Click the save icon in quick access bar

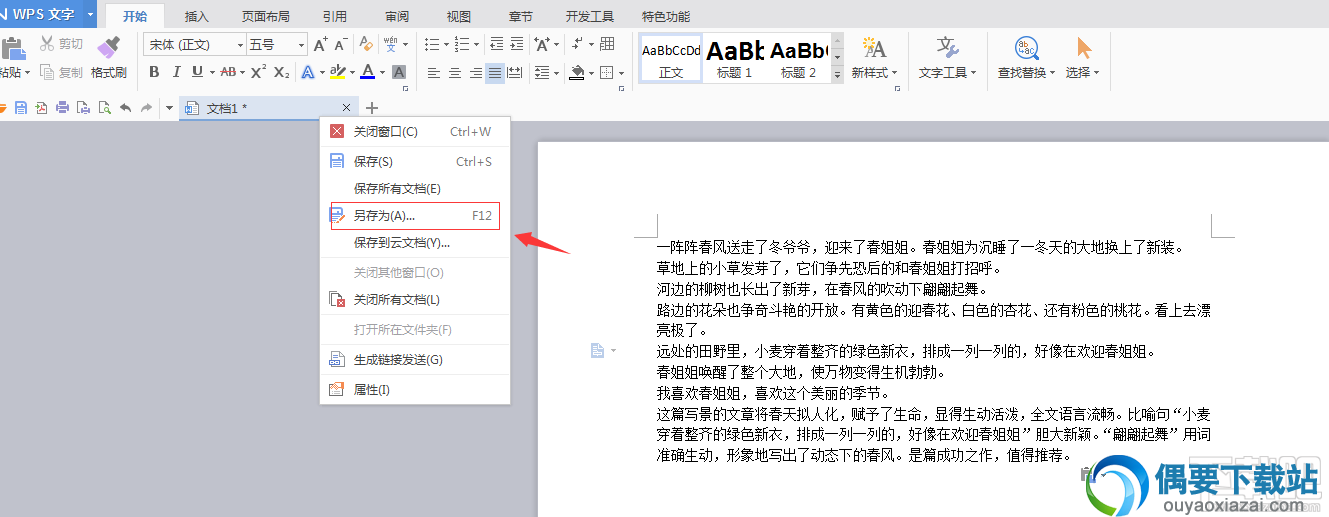(21, 108)
